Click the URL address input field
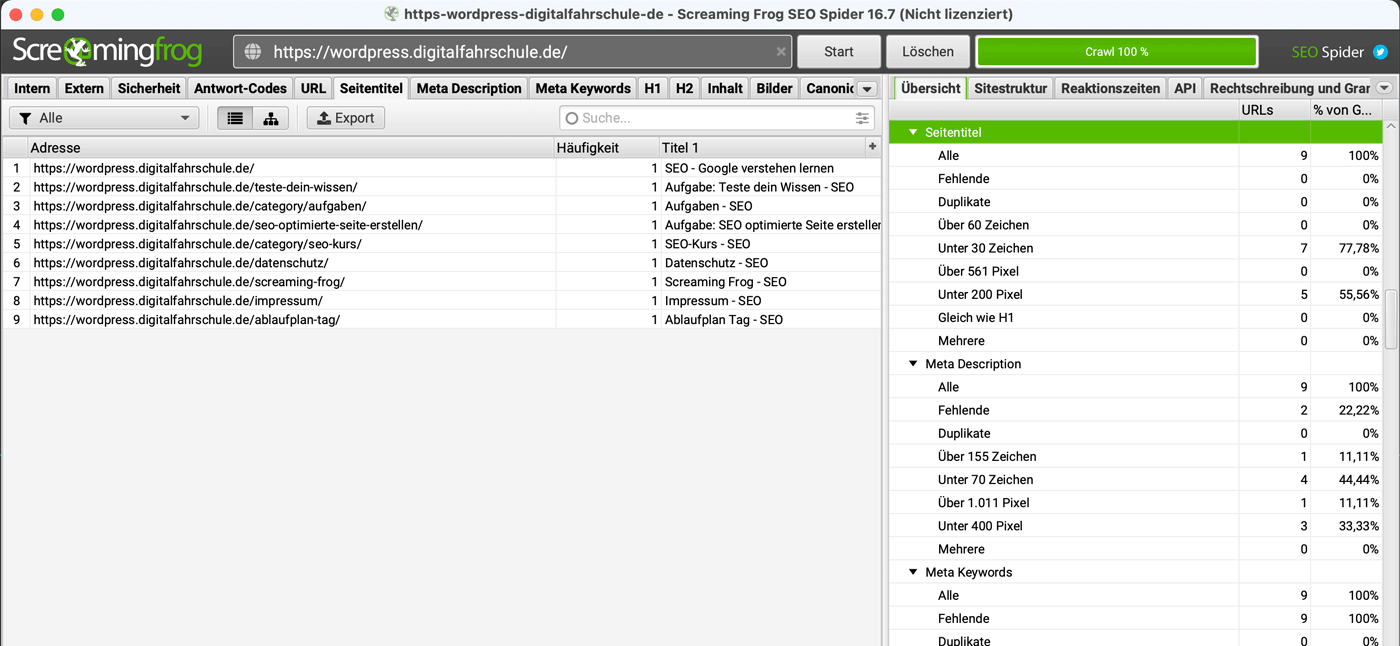 click(513, 52)
